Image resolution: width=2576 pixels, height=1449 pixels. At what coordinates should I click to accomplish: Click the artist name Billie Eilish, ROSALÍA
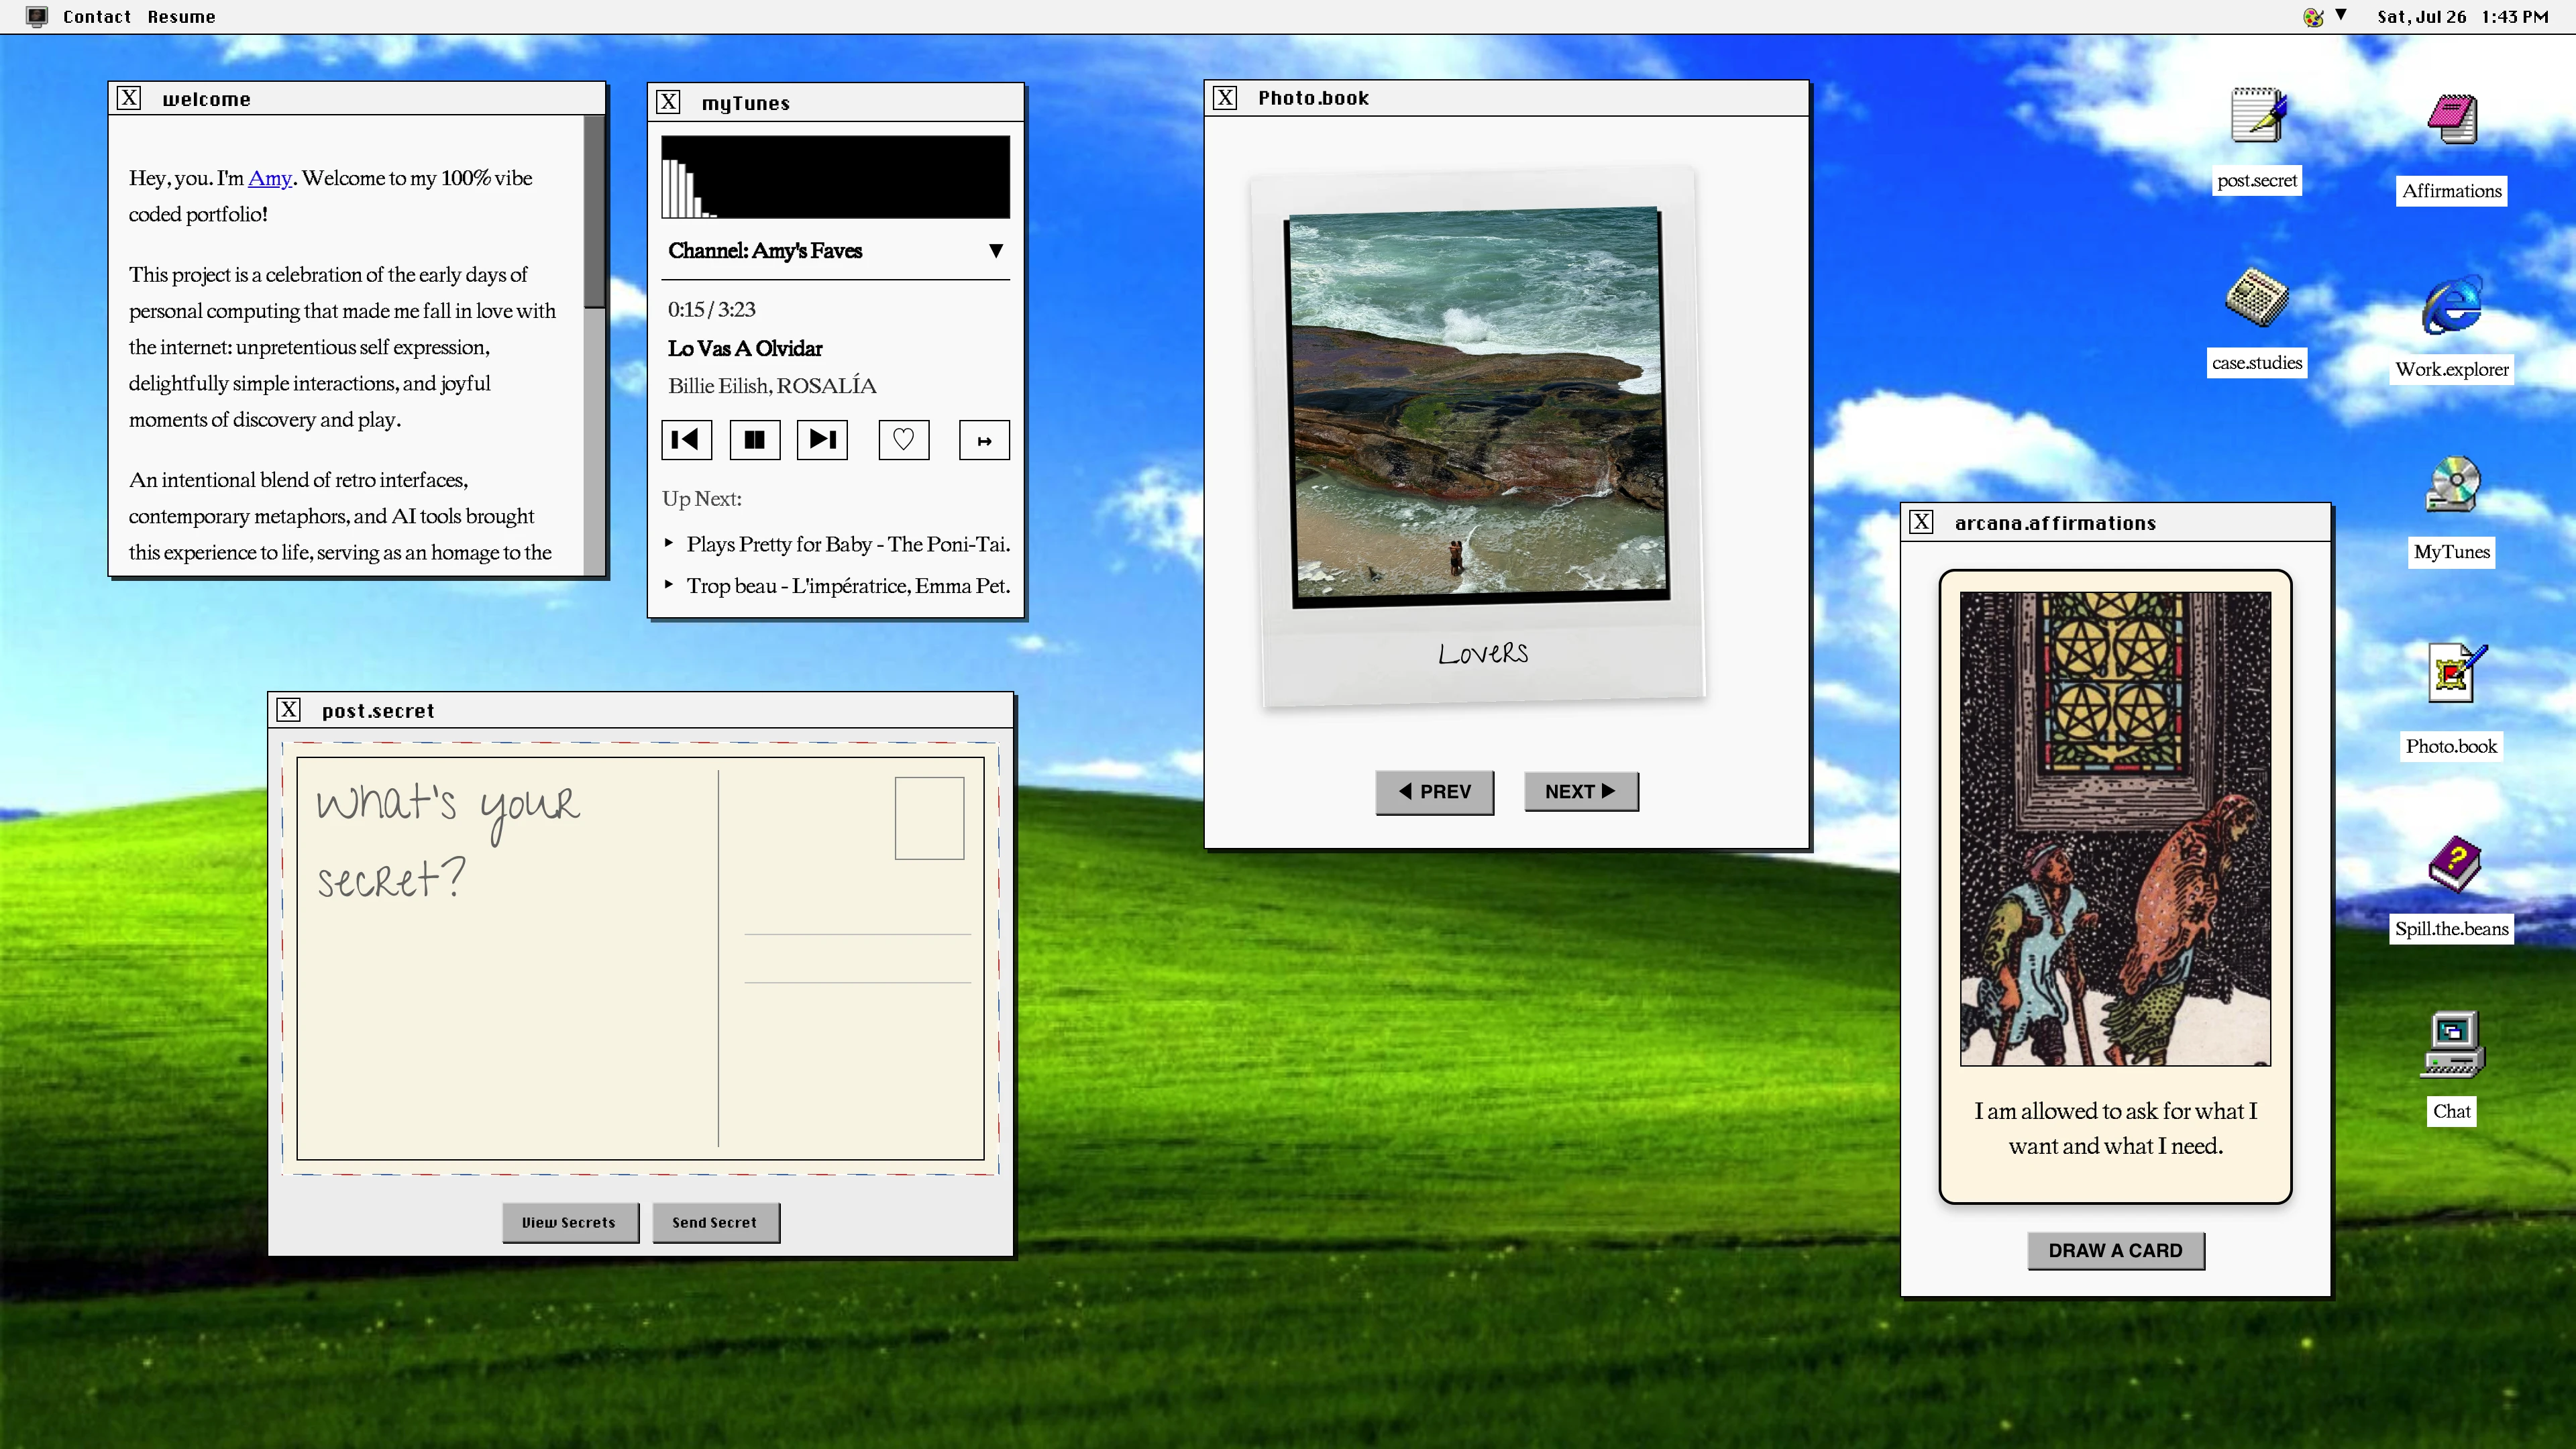click(x=772, y=386)
